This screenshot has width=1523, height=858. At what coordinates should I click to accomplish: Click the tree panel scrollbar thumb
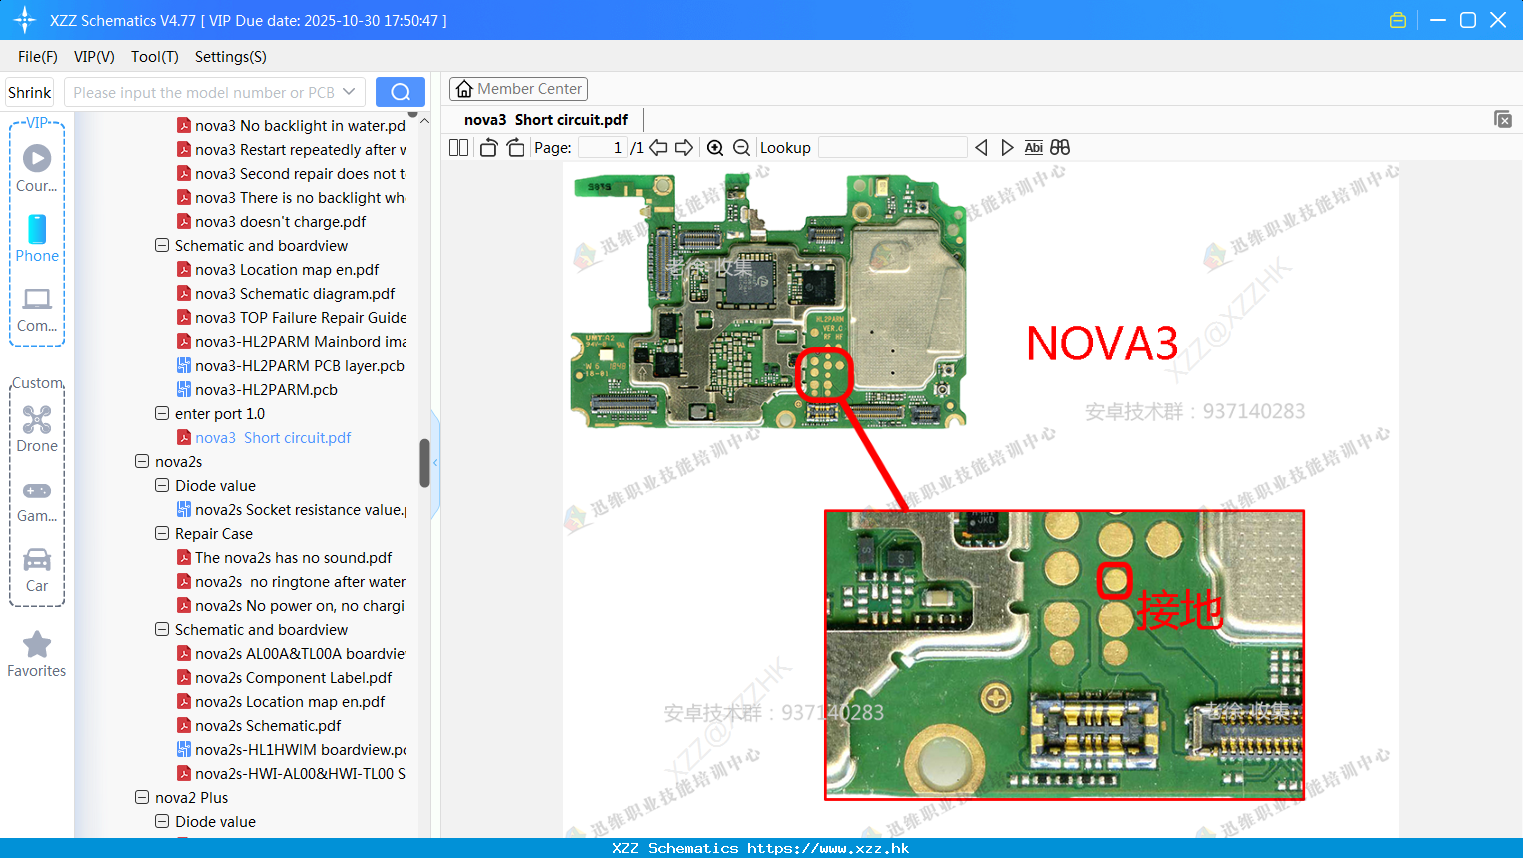pyautogui.click(x=424, y=463)
